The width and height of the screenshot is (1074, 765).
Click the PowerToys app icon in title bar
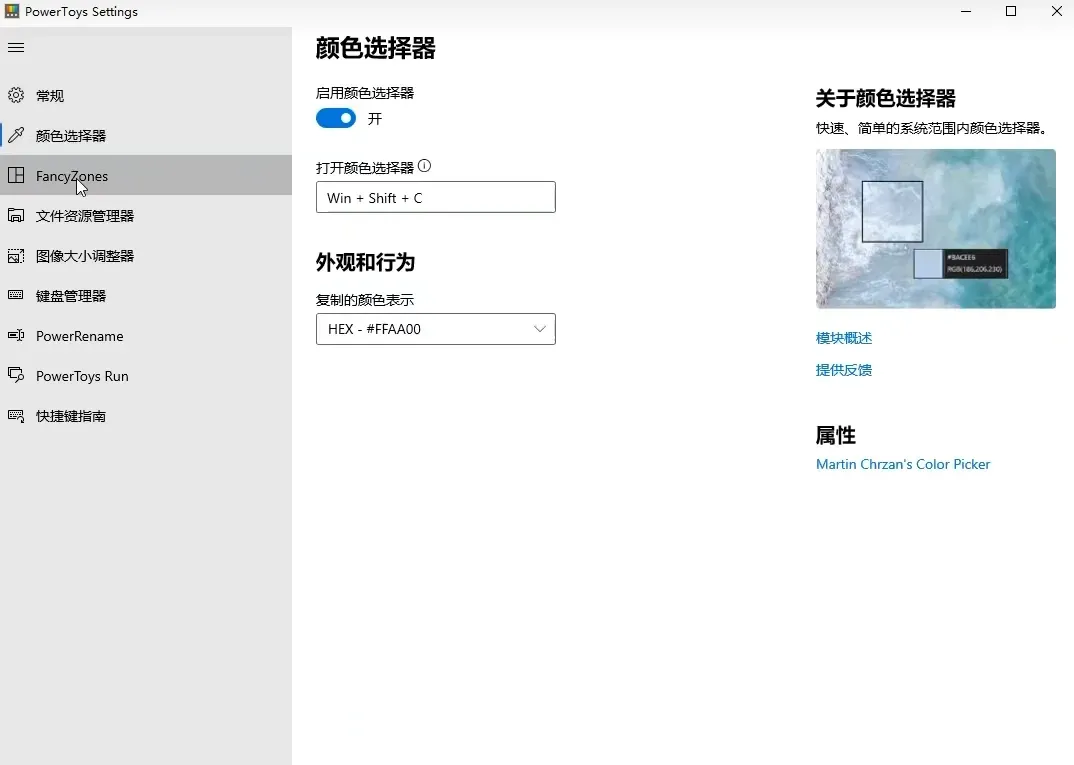[12, 11]
